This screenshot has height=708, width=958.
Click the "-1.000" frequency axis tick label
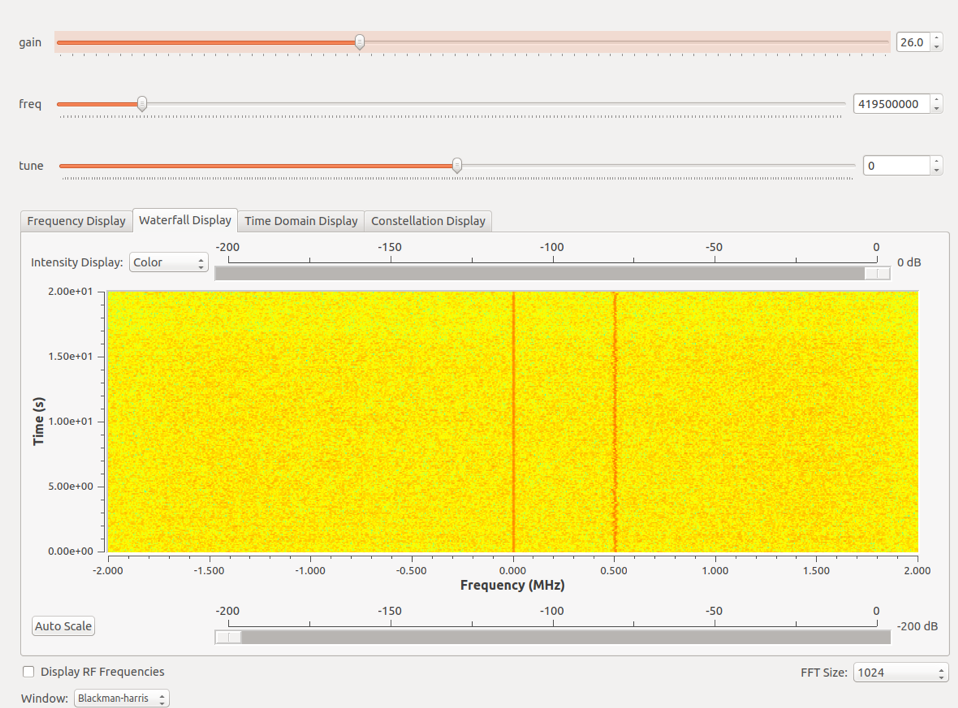(x=310, y=571)
